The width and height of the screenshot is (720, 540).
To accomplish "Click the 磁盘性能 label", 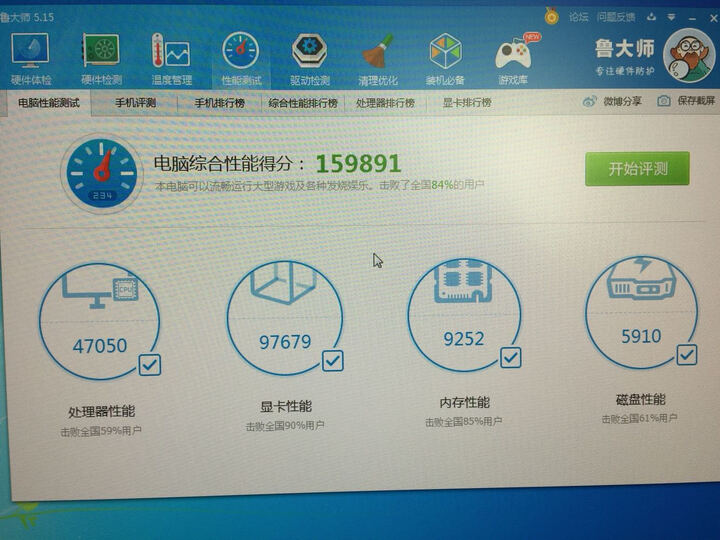I will point(641,399).
